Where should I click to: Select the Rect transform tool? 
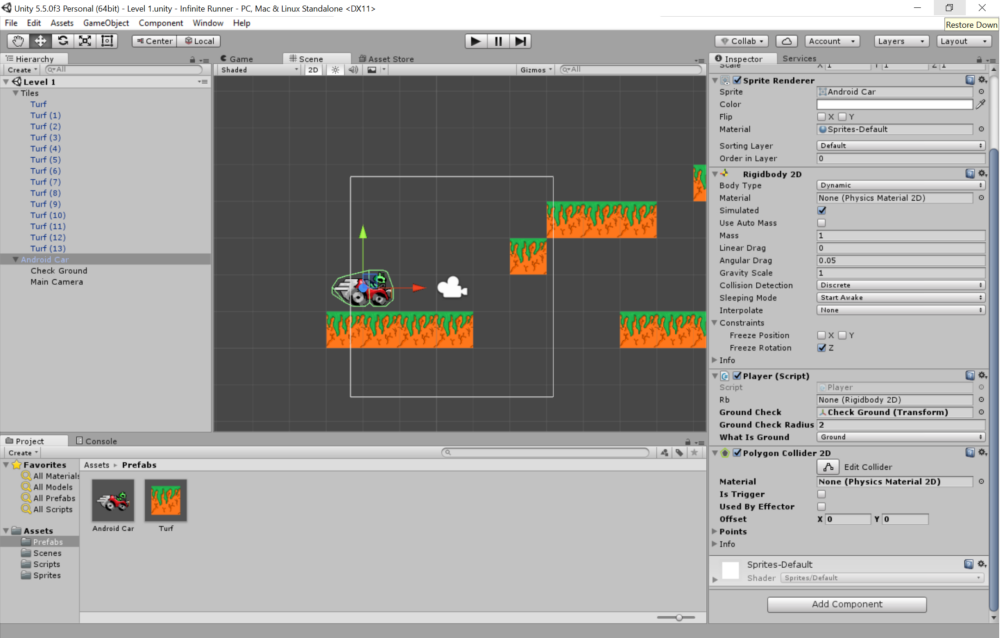(x=105, y=41)
